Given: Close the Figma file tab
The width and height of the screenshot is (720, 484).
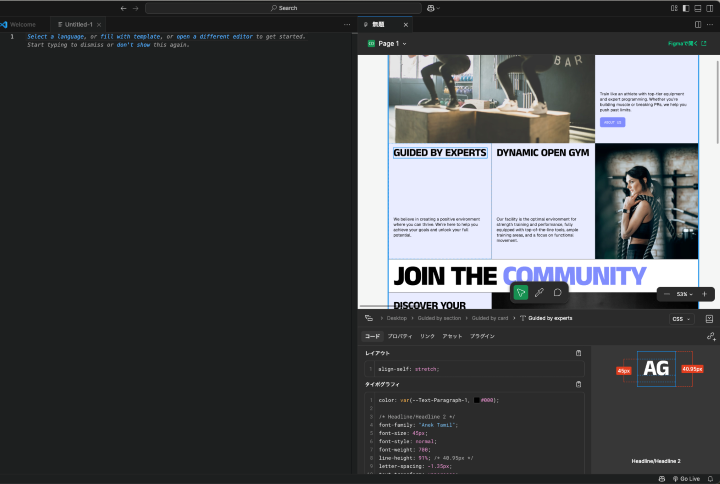Looking at the screenshot, I should [405, 25].
